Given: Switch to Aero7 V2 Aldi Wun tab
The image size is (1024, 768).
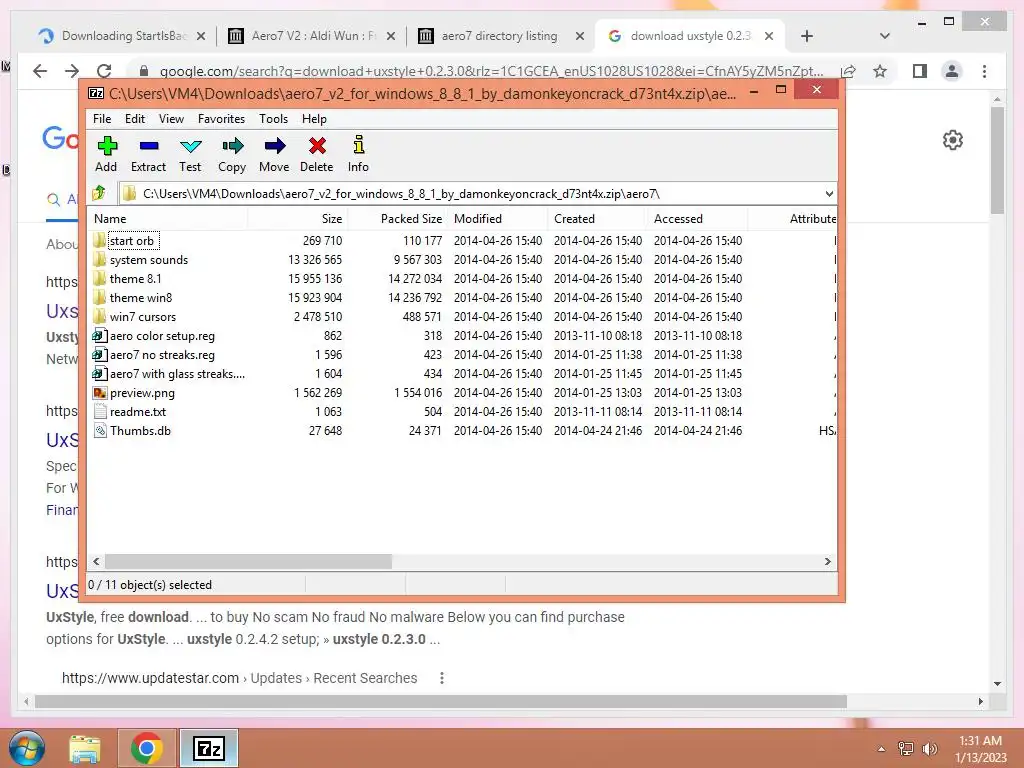Looking at the screenshot, I should tap(312, 36).
